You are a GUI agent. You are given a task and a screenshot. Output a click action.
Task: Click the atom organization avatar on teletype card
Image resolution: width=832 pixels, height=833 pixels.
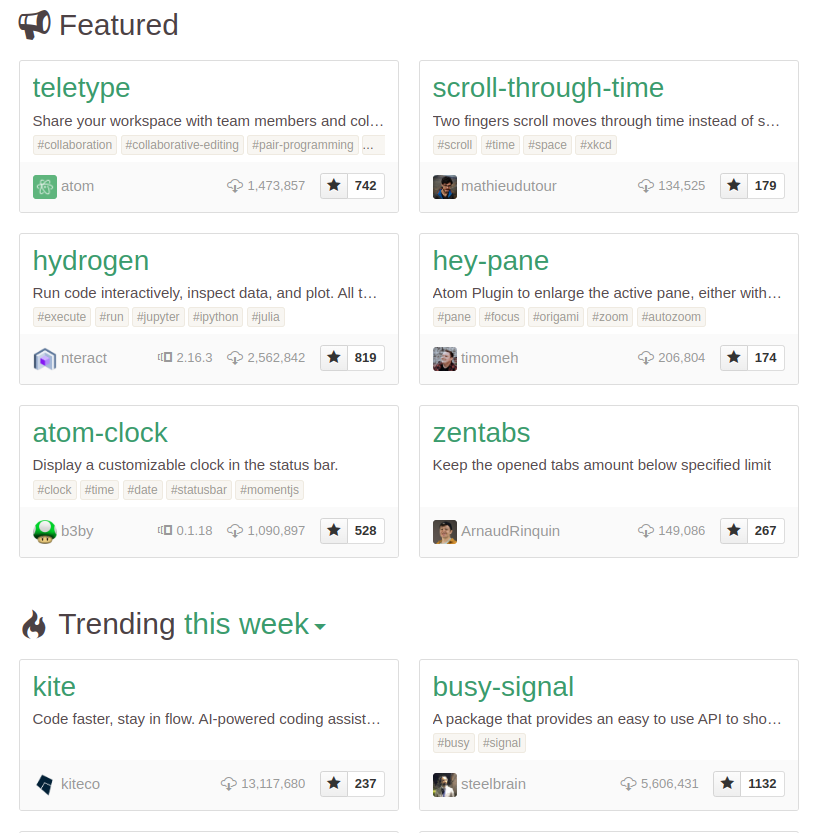tap(44, 186)
